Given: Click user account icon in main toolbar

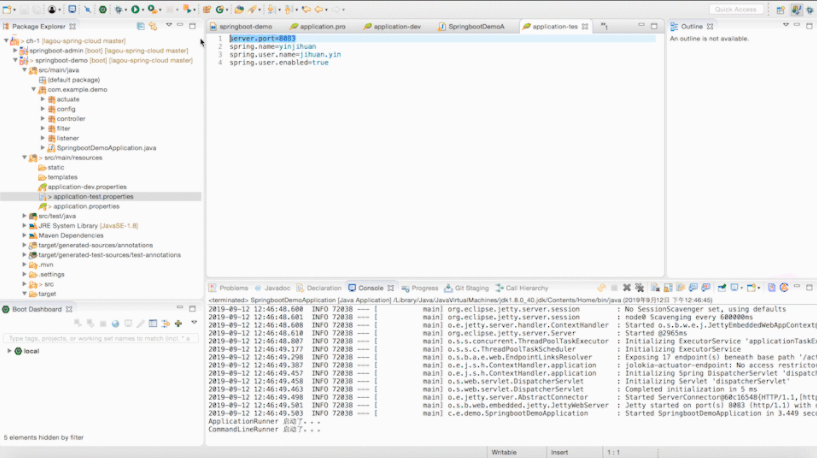Looking at the screenshot, I should (52, 9).
